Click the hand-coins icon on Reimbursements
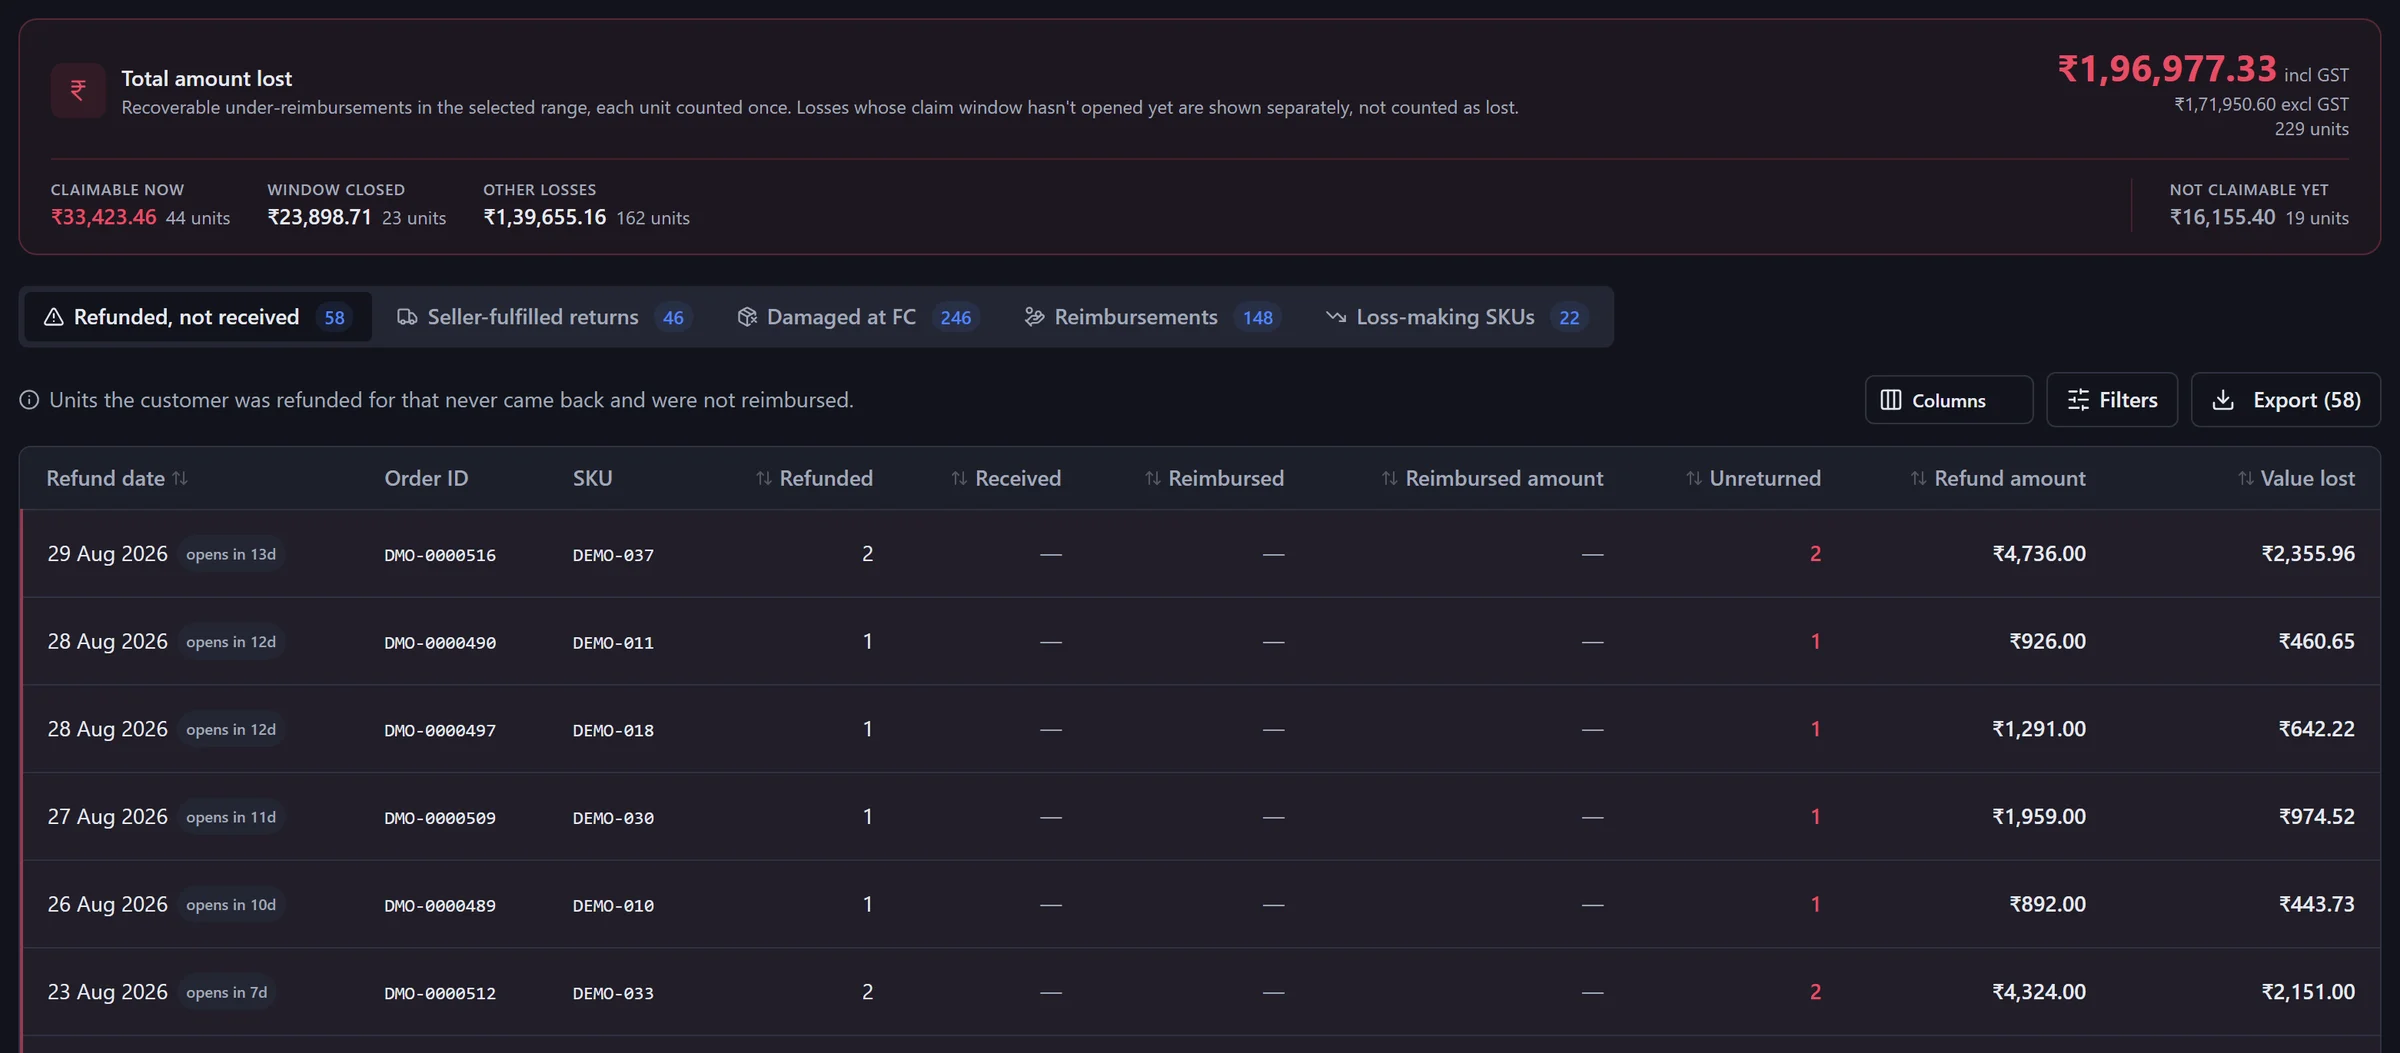 [1035, 317]
